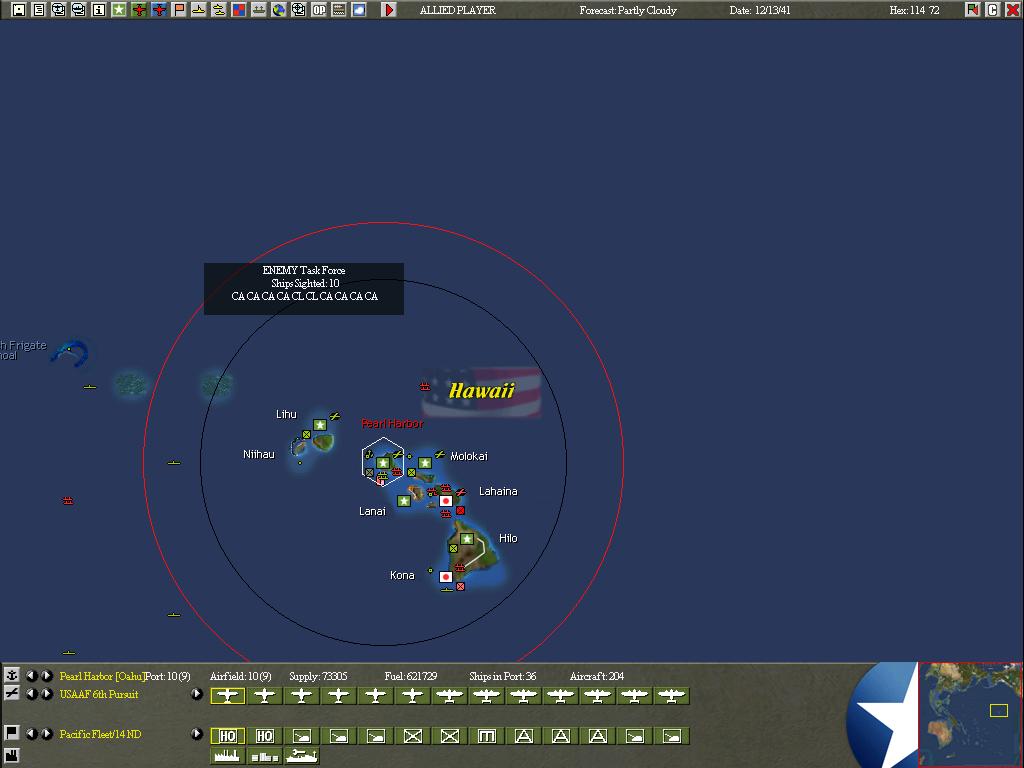Click the globe toolbar icon
Image resolution: width=1024 pixels, height=768 pixels.
click(279, 10)
